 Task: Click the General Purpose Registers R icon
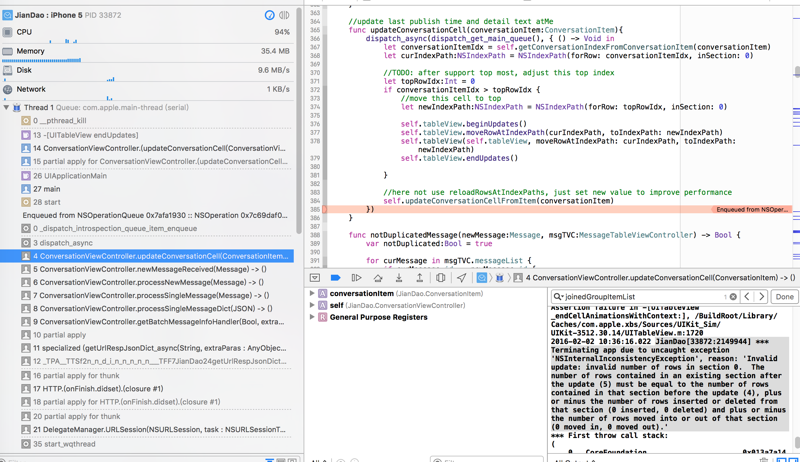pyautogui.click(x=322, y=317)
